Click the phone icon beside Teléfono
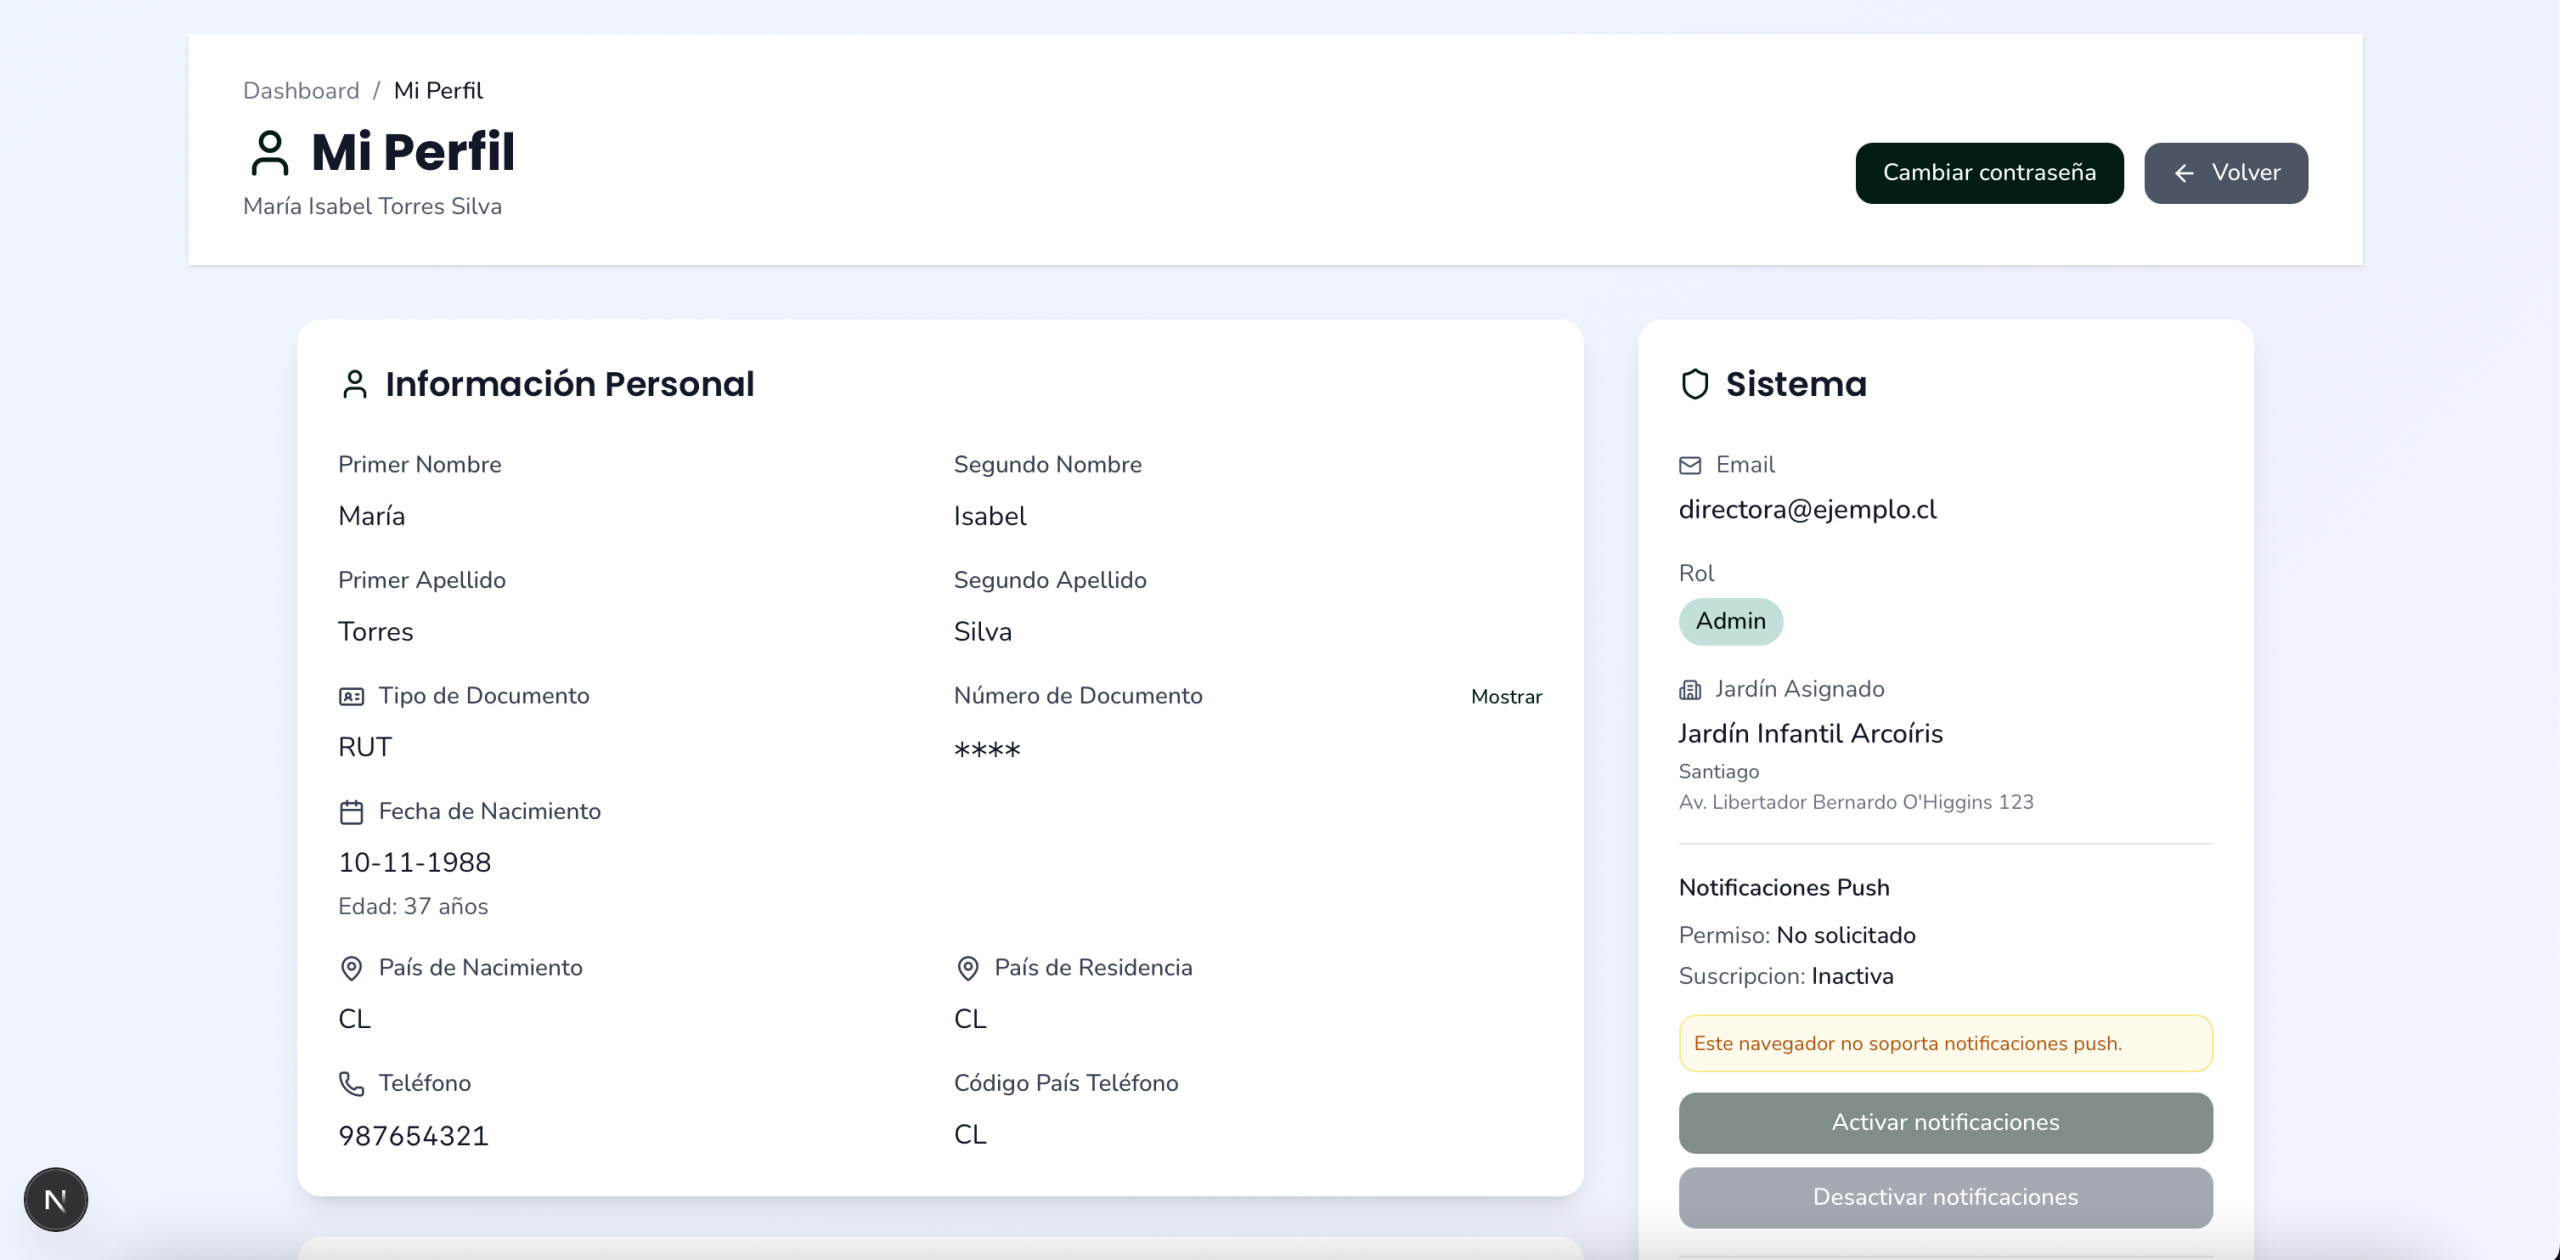2560x1260 pixels. pyautogui.click(x=352, y=1084)
